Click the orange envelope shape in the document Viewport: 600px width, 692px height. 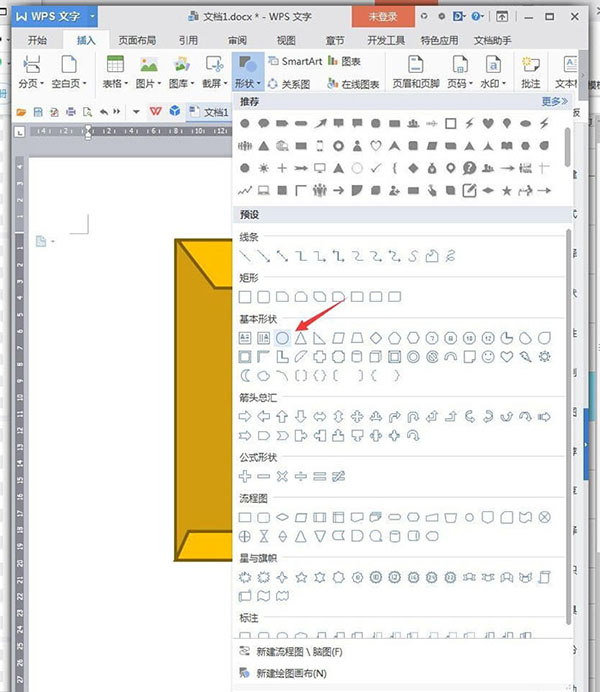click(x=203, y=400)
